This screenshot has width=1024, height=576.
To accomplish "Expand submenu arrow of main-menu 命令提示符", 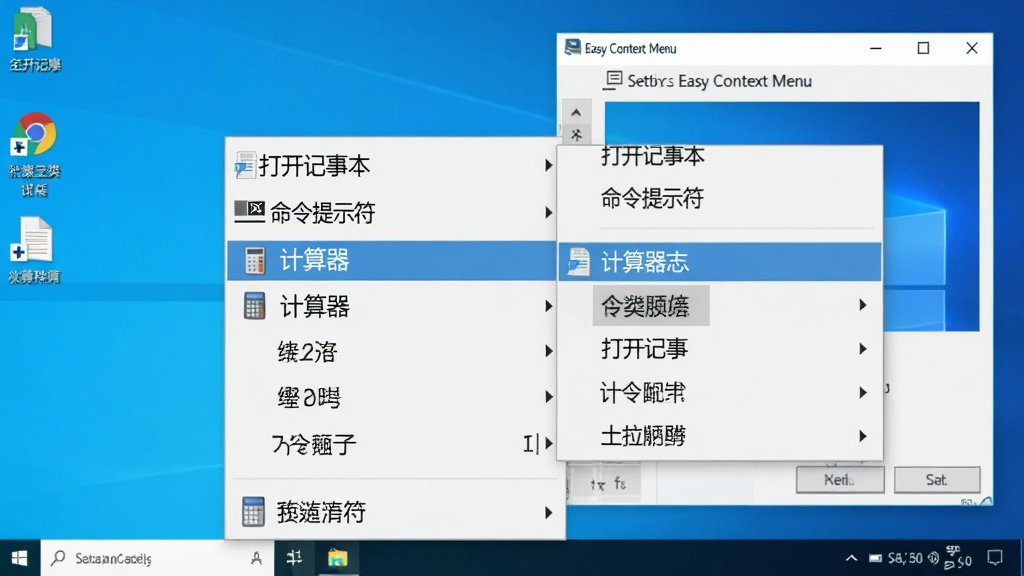I will pyautogui.click(x=549, y=212).
